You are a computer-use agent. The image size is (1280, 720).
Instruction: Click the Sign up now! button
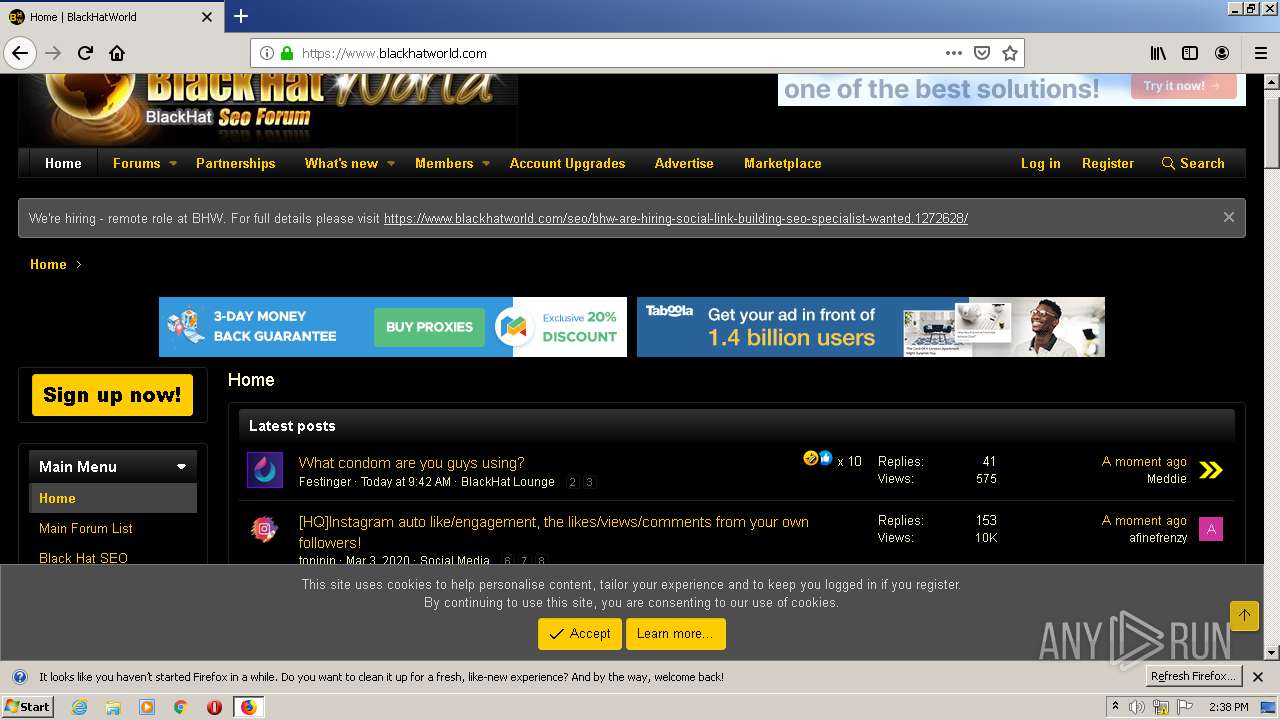[x=112, y=395]
